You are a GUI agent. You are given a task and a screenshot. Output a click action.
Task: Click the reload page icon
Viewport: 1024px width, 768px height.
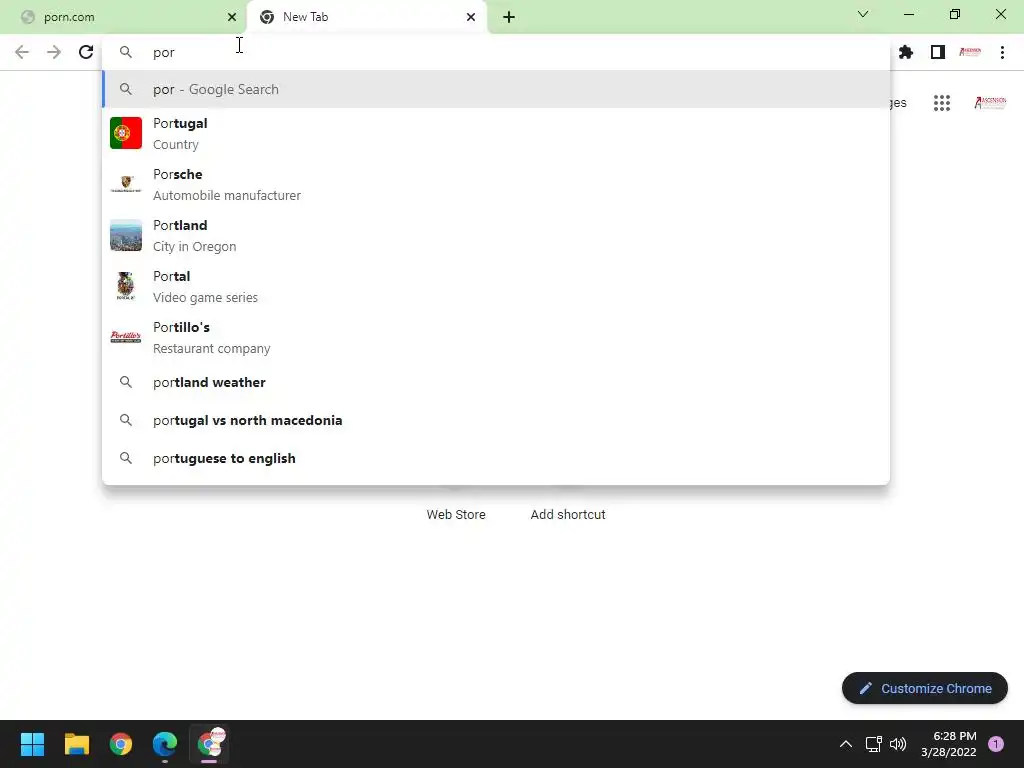point(86,52)
